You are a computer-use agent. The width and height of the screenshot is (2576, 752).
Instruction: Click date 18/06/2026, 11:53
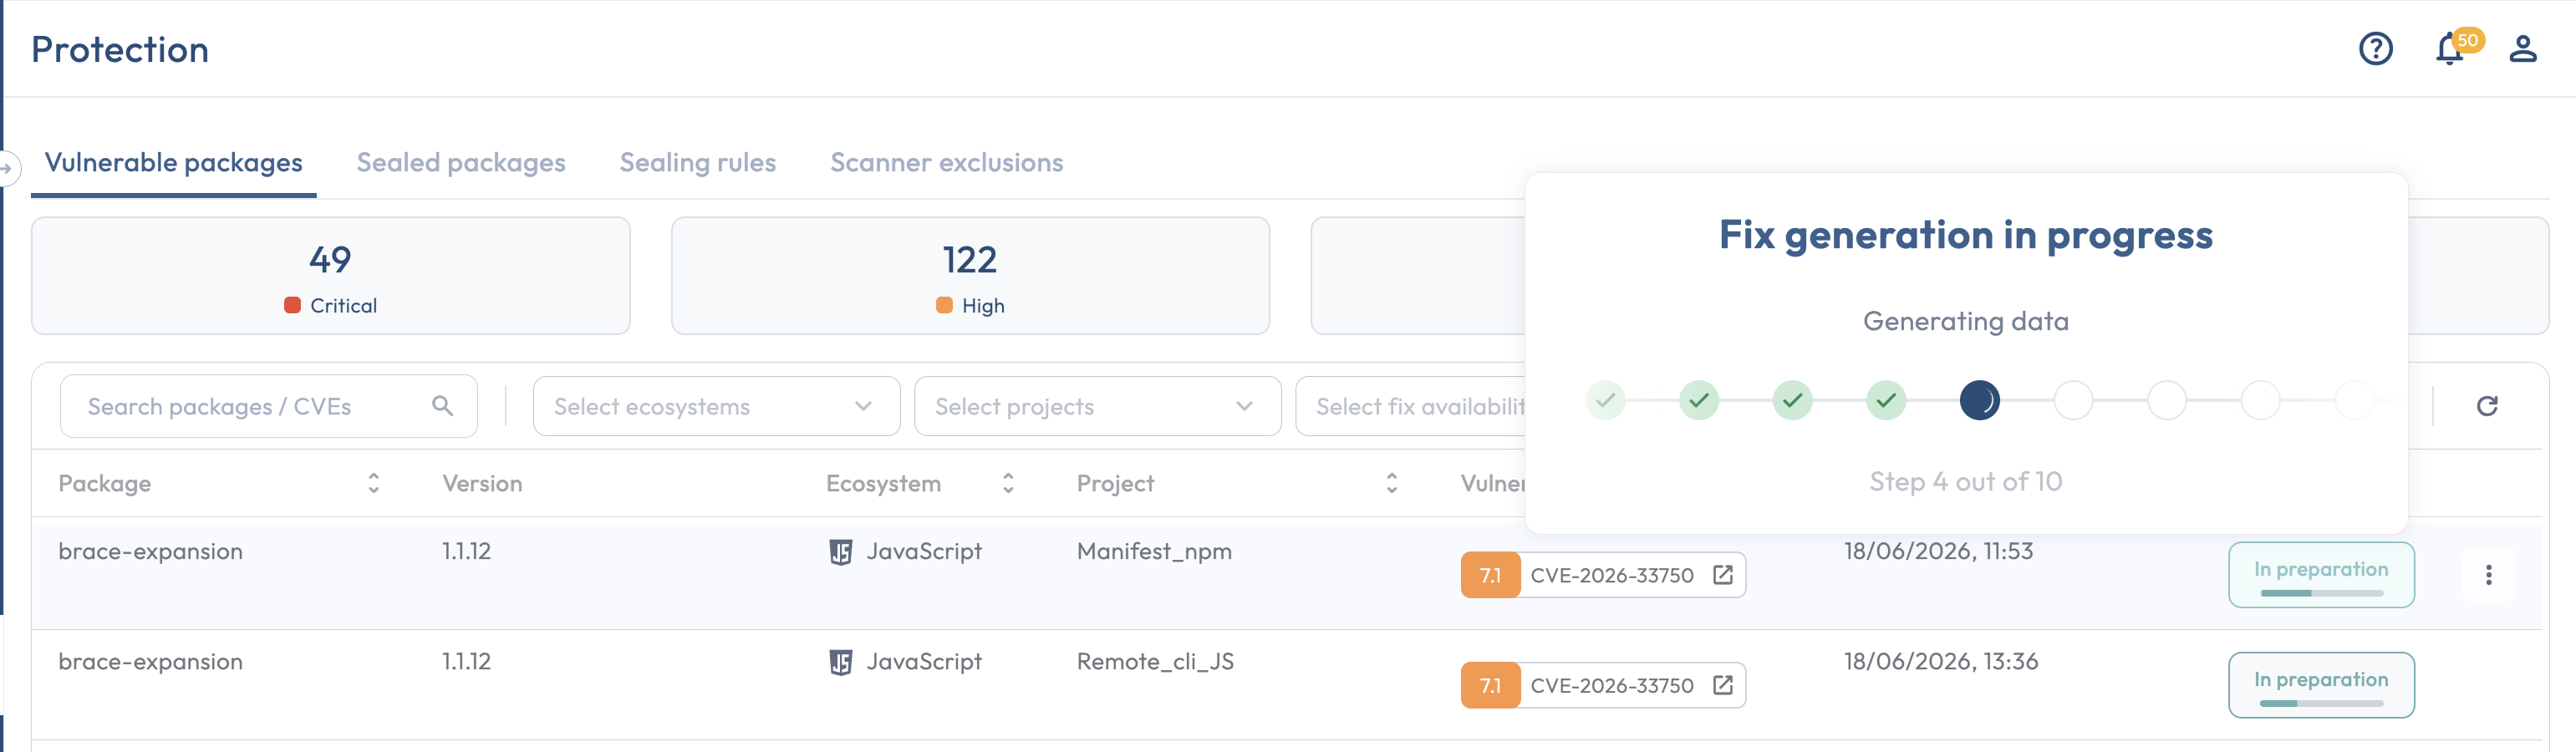1938,552
